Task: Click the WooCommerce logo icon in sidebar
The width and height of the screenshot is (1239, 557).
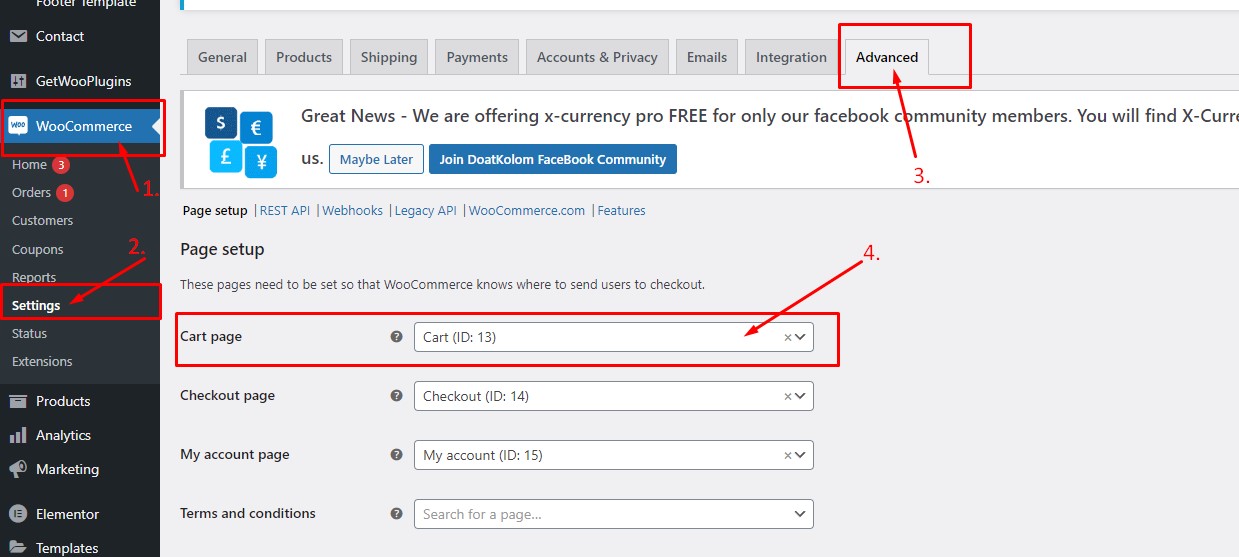Action: coord(18,126)
